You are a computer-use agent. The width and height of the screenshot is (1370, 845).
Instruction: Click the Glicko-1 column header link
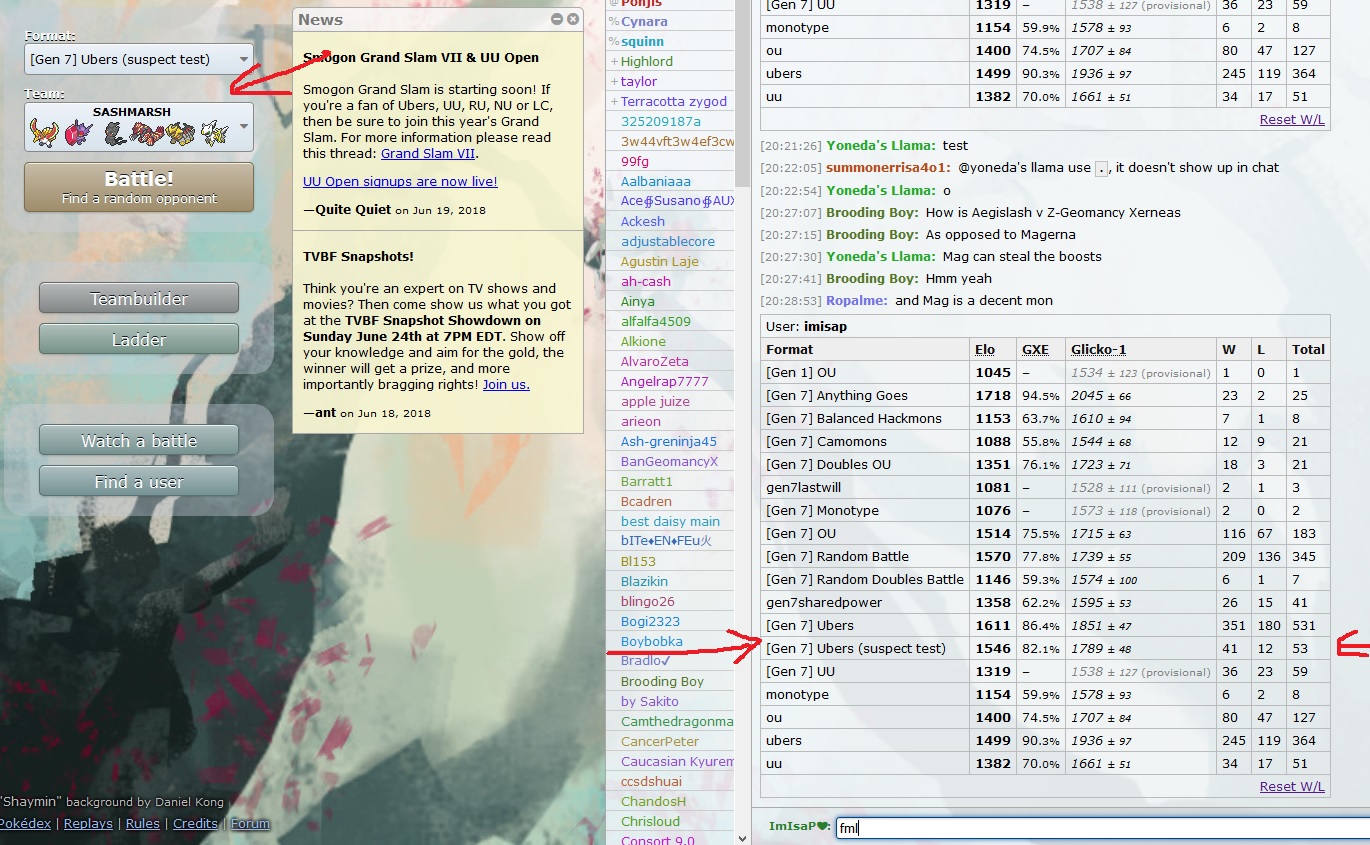point(1098,349)
